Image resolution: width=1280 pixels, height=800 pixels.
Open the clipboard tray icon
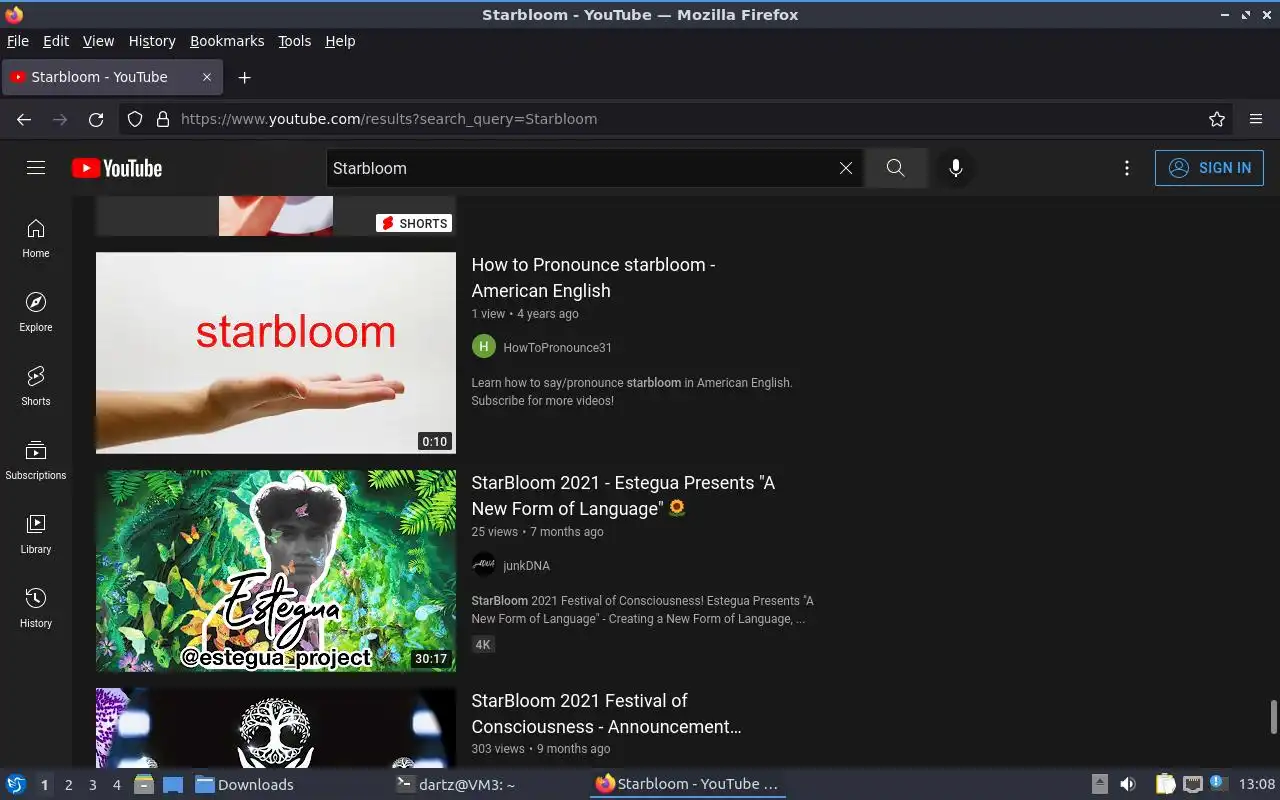[1166, 785]
